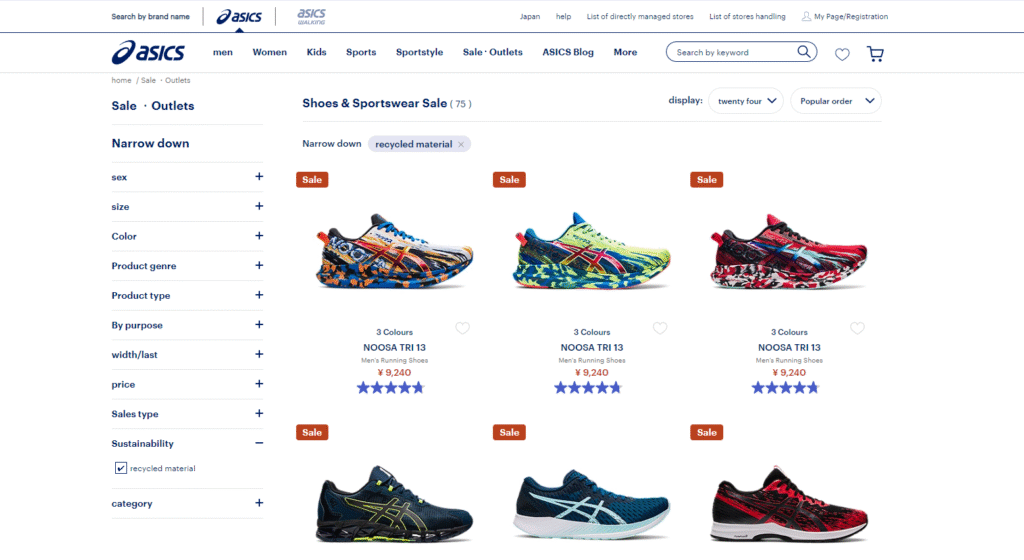Expand the Color filter section
The image size is (1024, 560).
(259, 236)
